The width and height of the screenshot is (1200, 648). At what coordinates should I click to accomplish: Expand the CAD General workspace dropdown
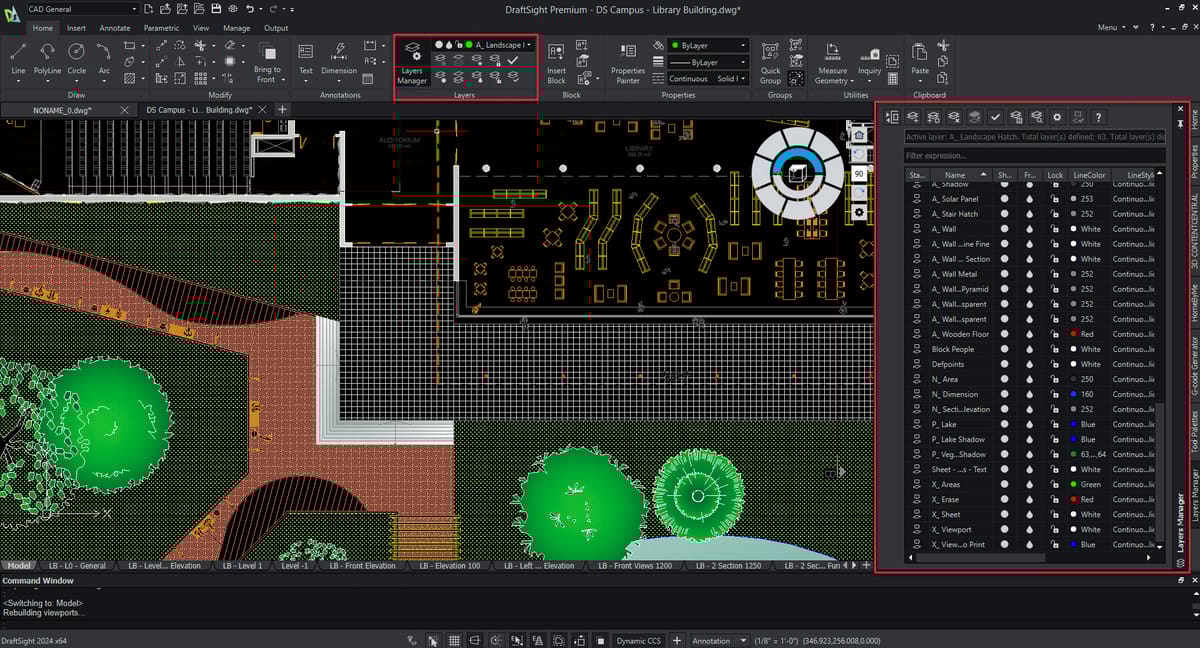(x=132, y=9)
